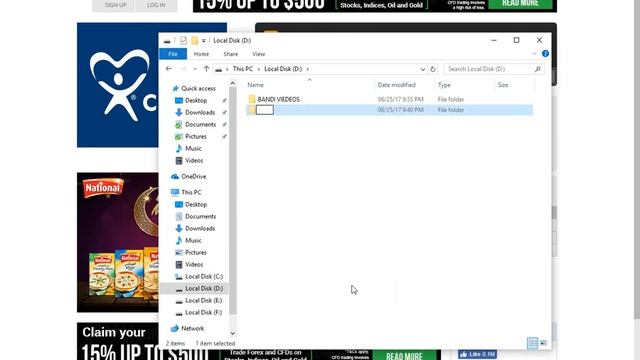The image size is (640, 360).
Task: Click the Properties quick access toolbar icon
Action: point(183,40)
